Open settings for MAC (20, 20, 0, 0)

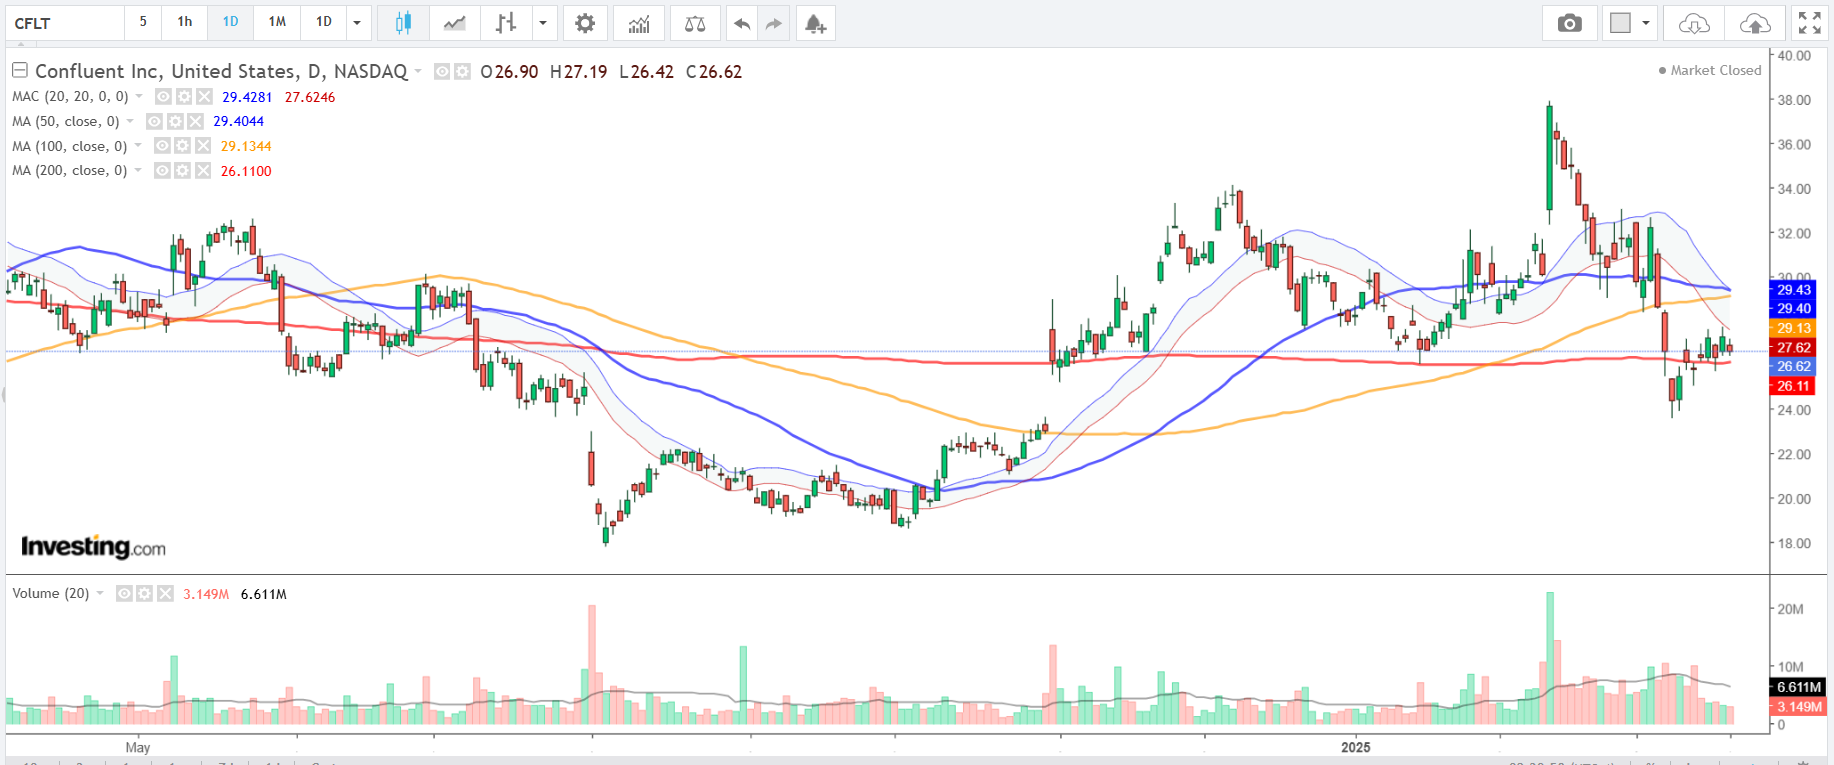(x=184, y=97)
